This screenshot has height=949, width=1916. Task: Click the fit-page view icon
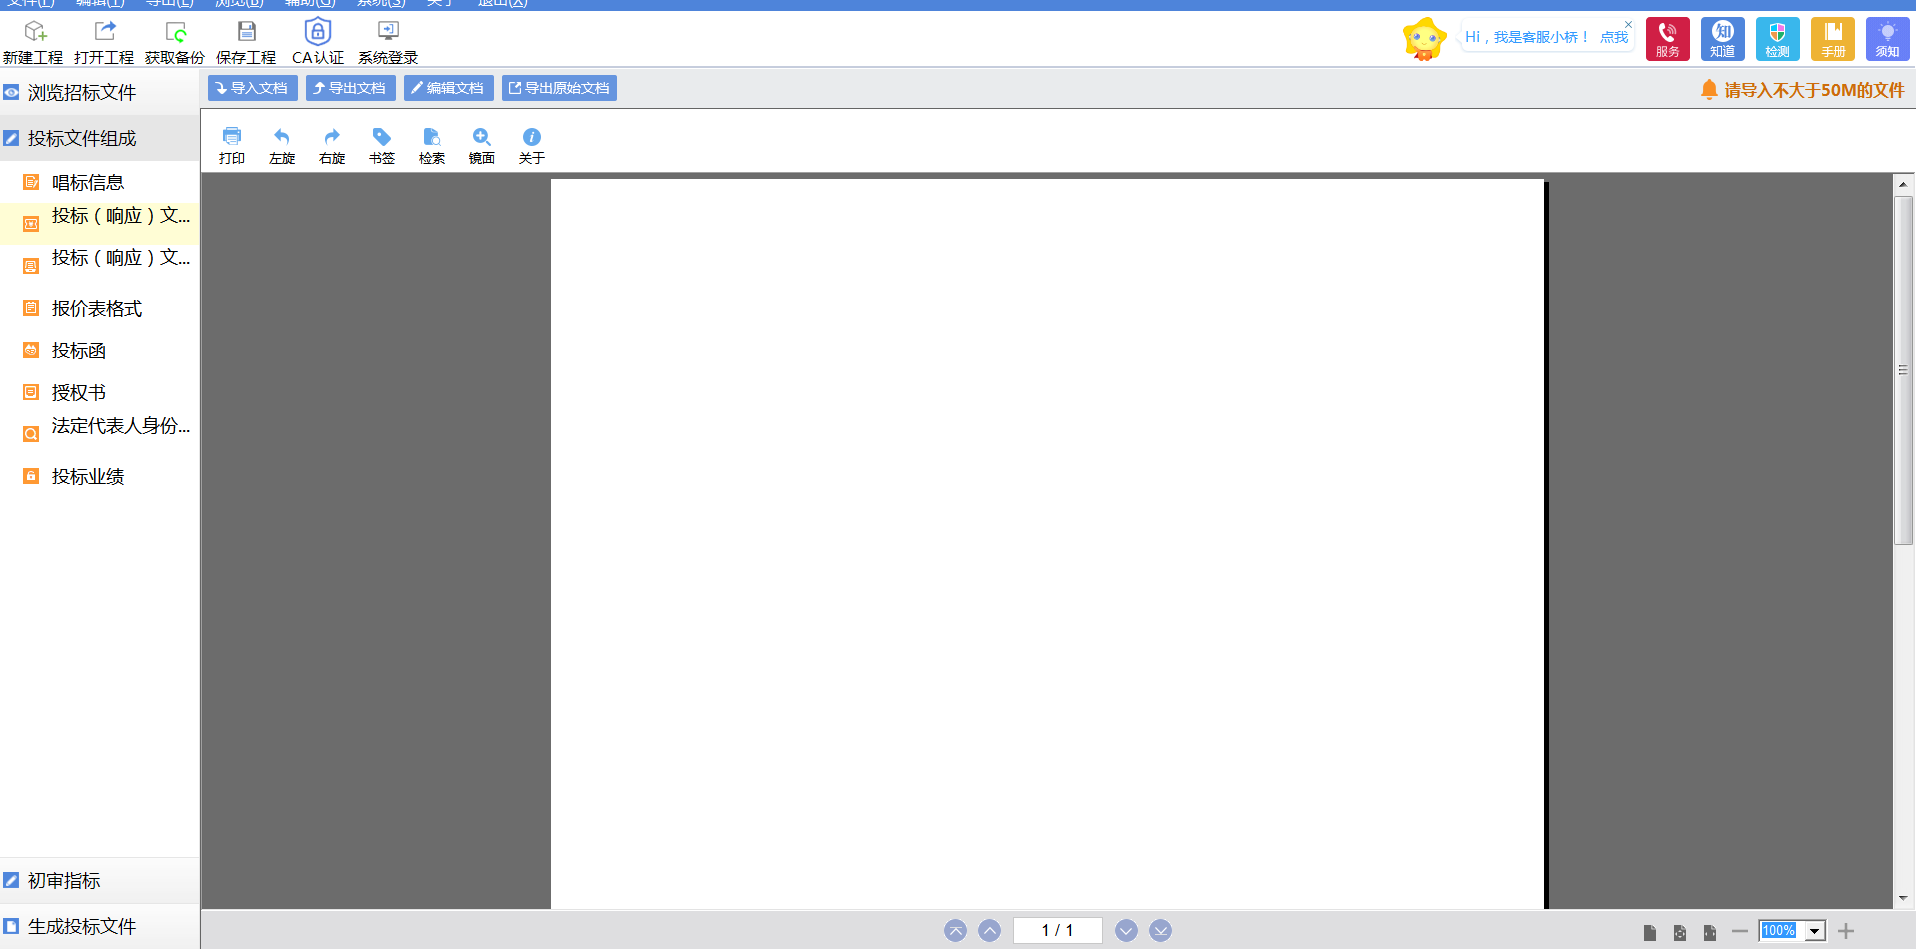[1680, 932]
